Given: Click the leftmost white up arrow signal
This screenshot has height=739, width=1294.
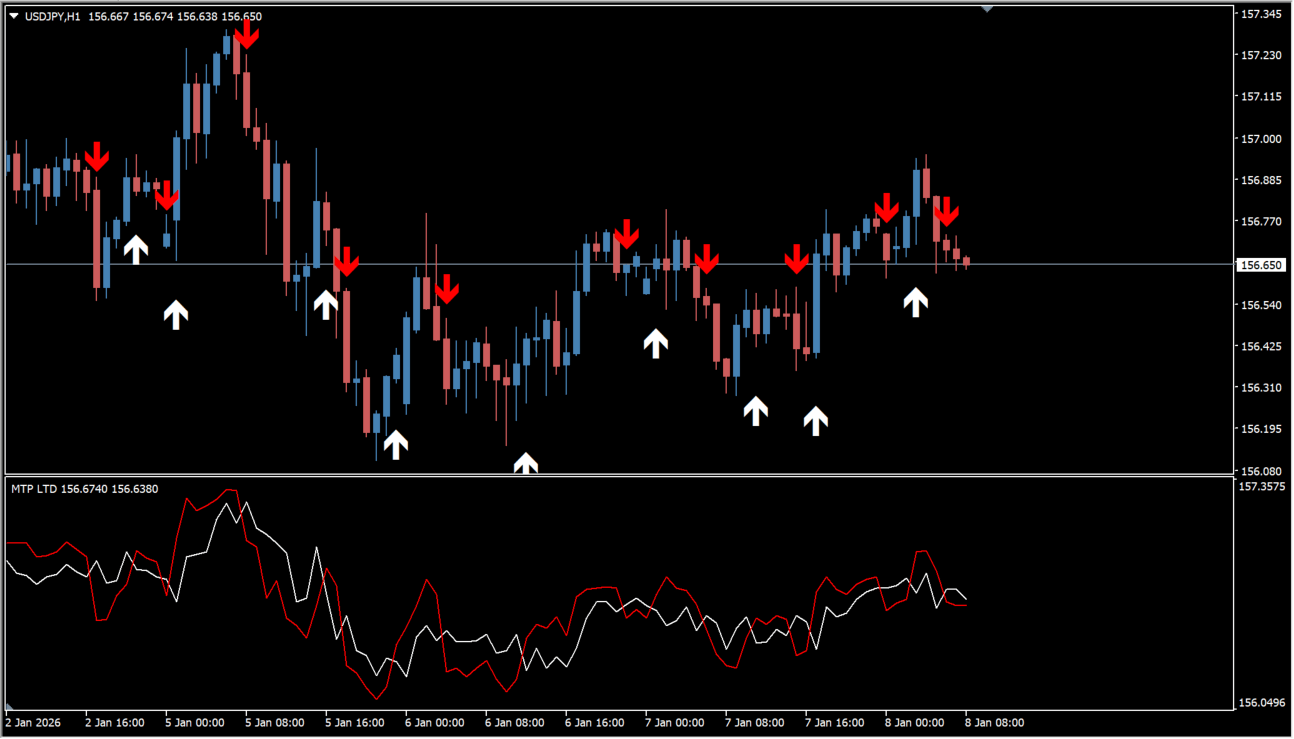Looking at the screenshot, I should [x=135, y=248].
